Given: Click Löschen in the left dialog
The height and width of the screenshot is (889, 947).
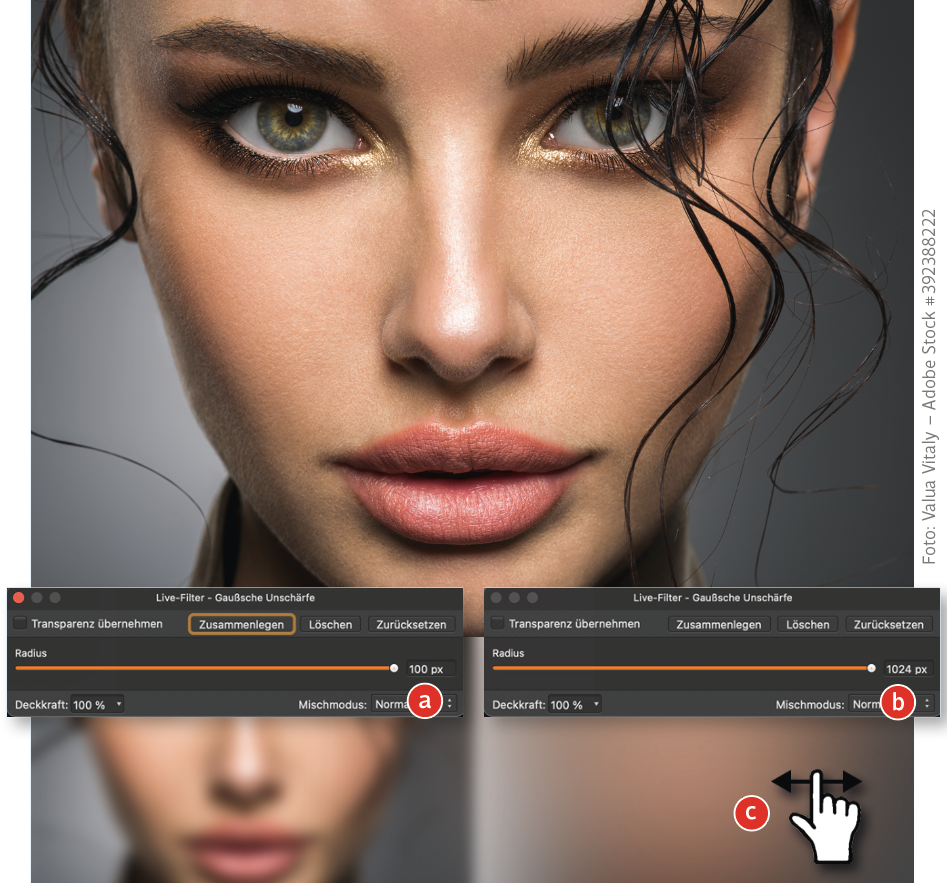Looking at the screenshot, I should click(x=330, y=624).
